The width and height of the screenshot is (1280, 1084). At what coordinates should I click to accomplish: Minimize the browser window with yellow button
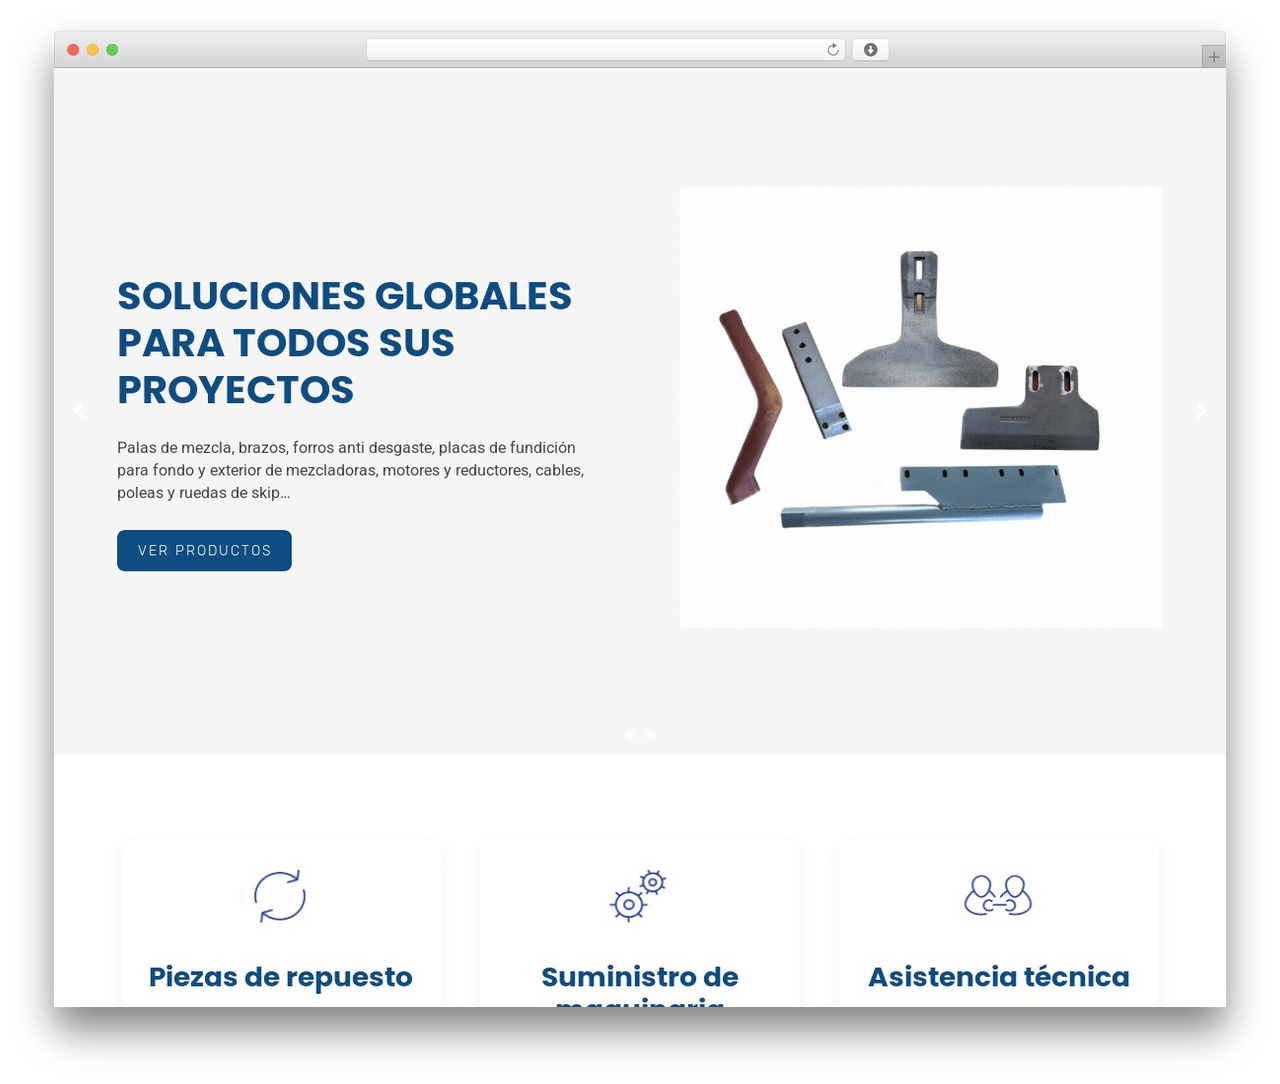pos(92,50)
